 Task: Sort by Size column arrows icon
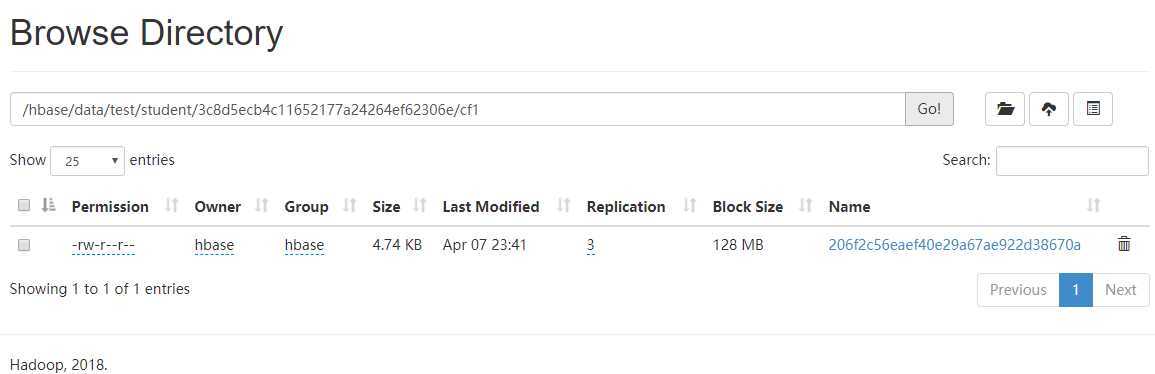pyautogui.click(x=420, y=206)
